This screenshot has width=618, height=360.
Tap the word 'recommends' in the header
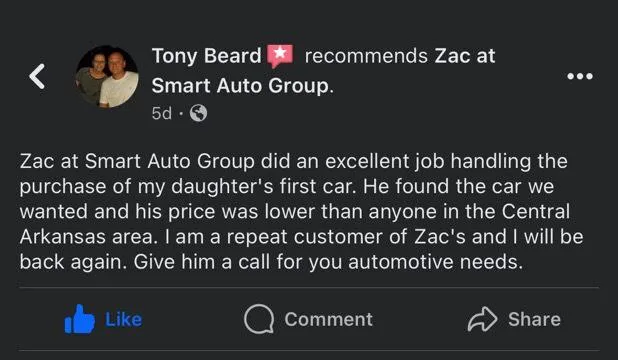366,56
